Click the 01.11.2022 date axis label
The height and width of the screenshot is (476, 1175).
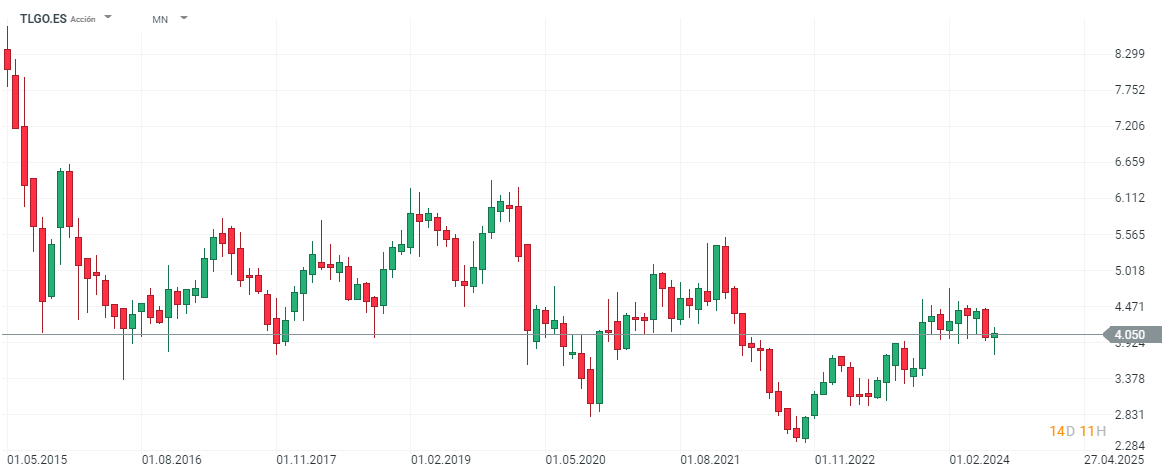845,460
